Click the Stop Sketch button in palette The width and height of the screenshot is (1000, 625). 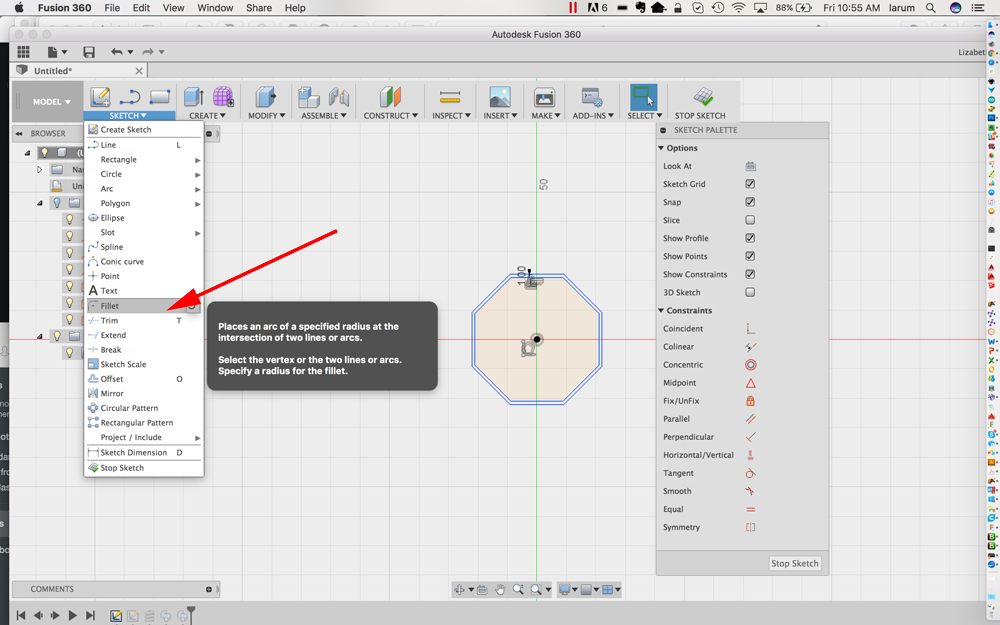[x=795, y=563]
